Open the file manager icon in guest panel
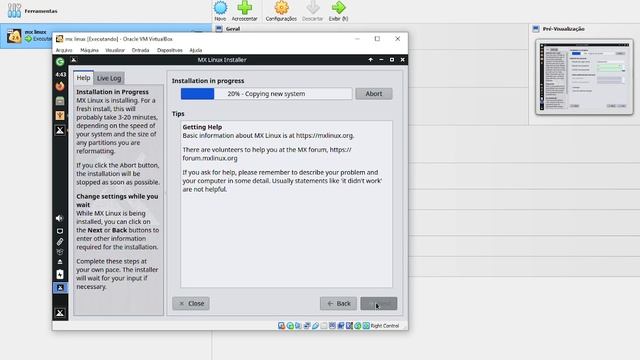 point(60,101)
